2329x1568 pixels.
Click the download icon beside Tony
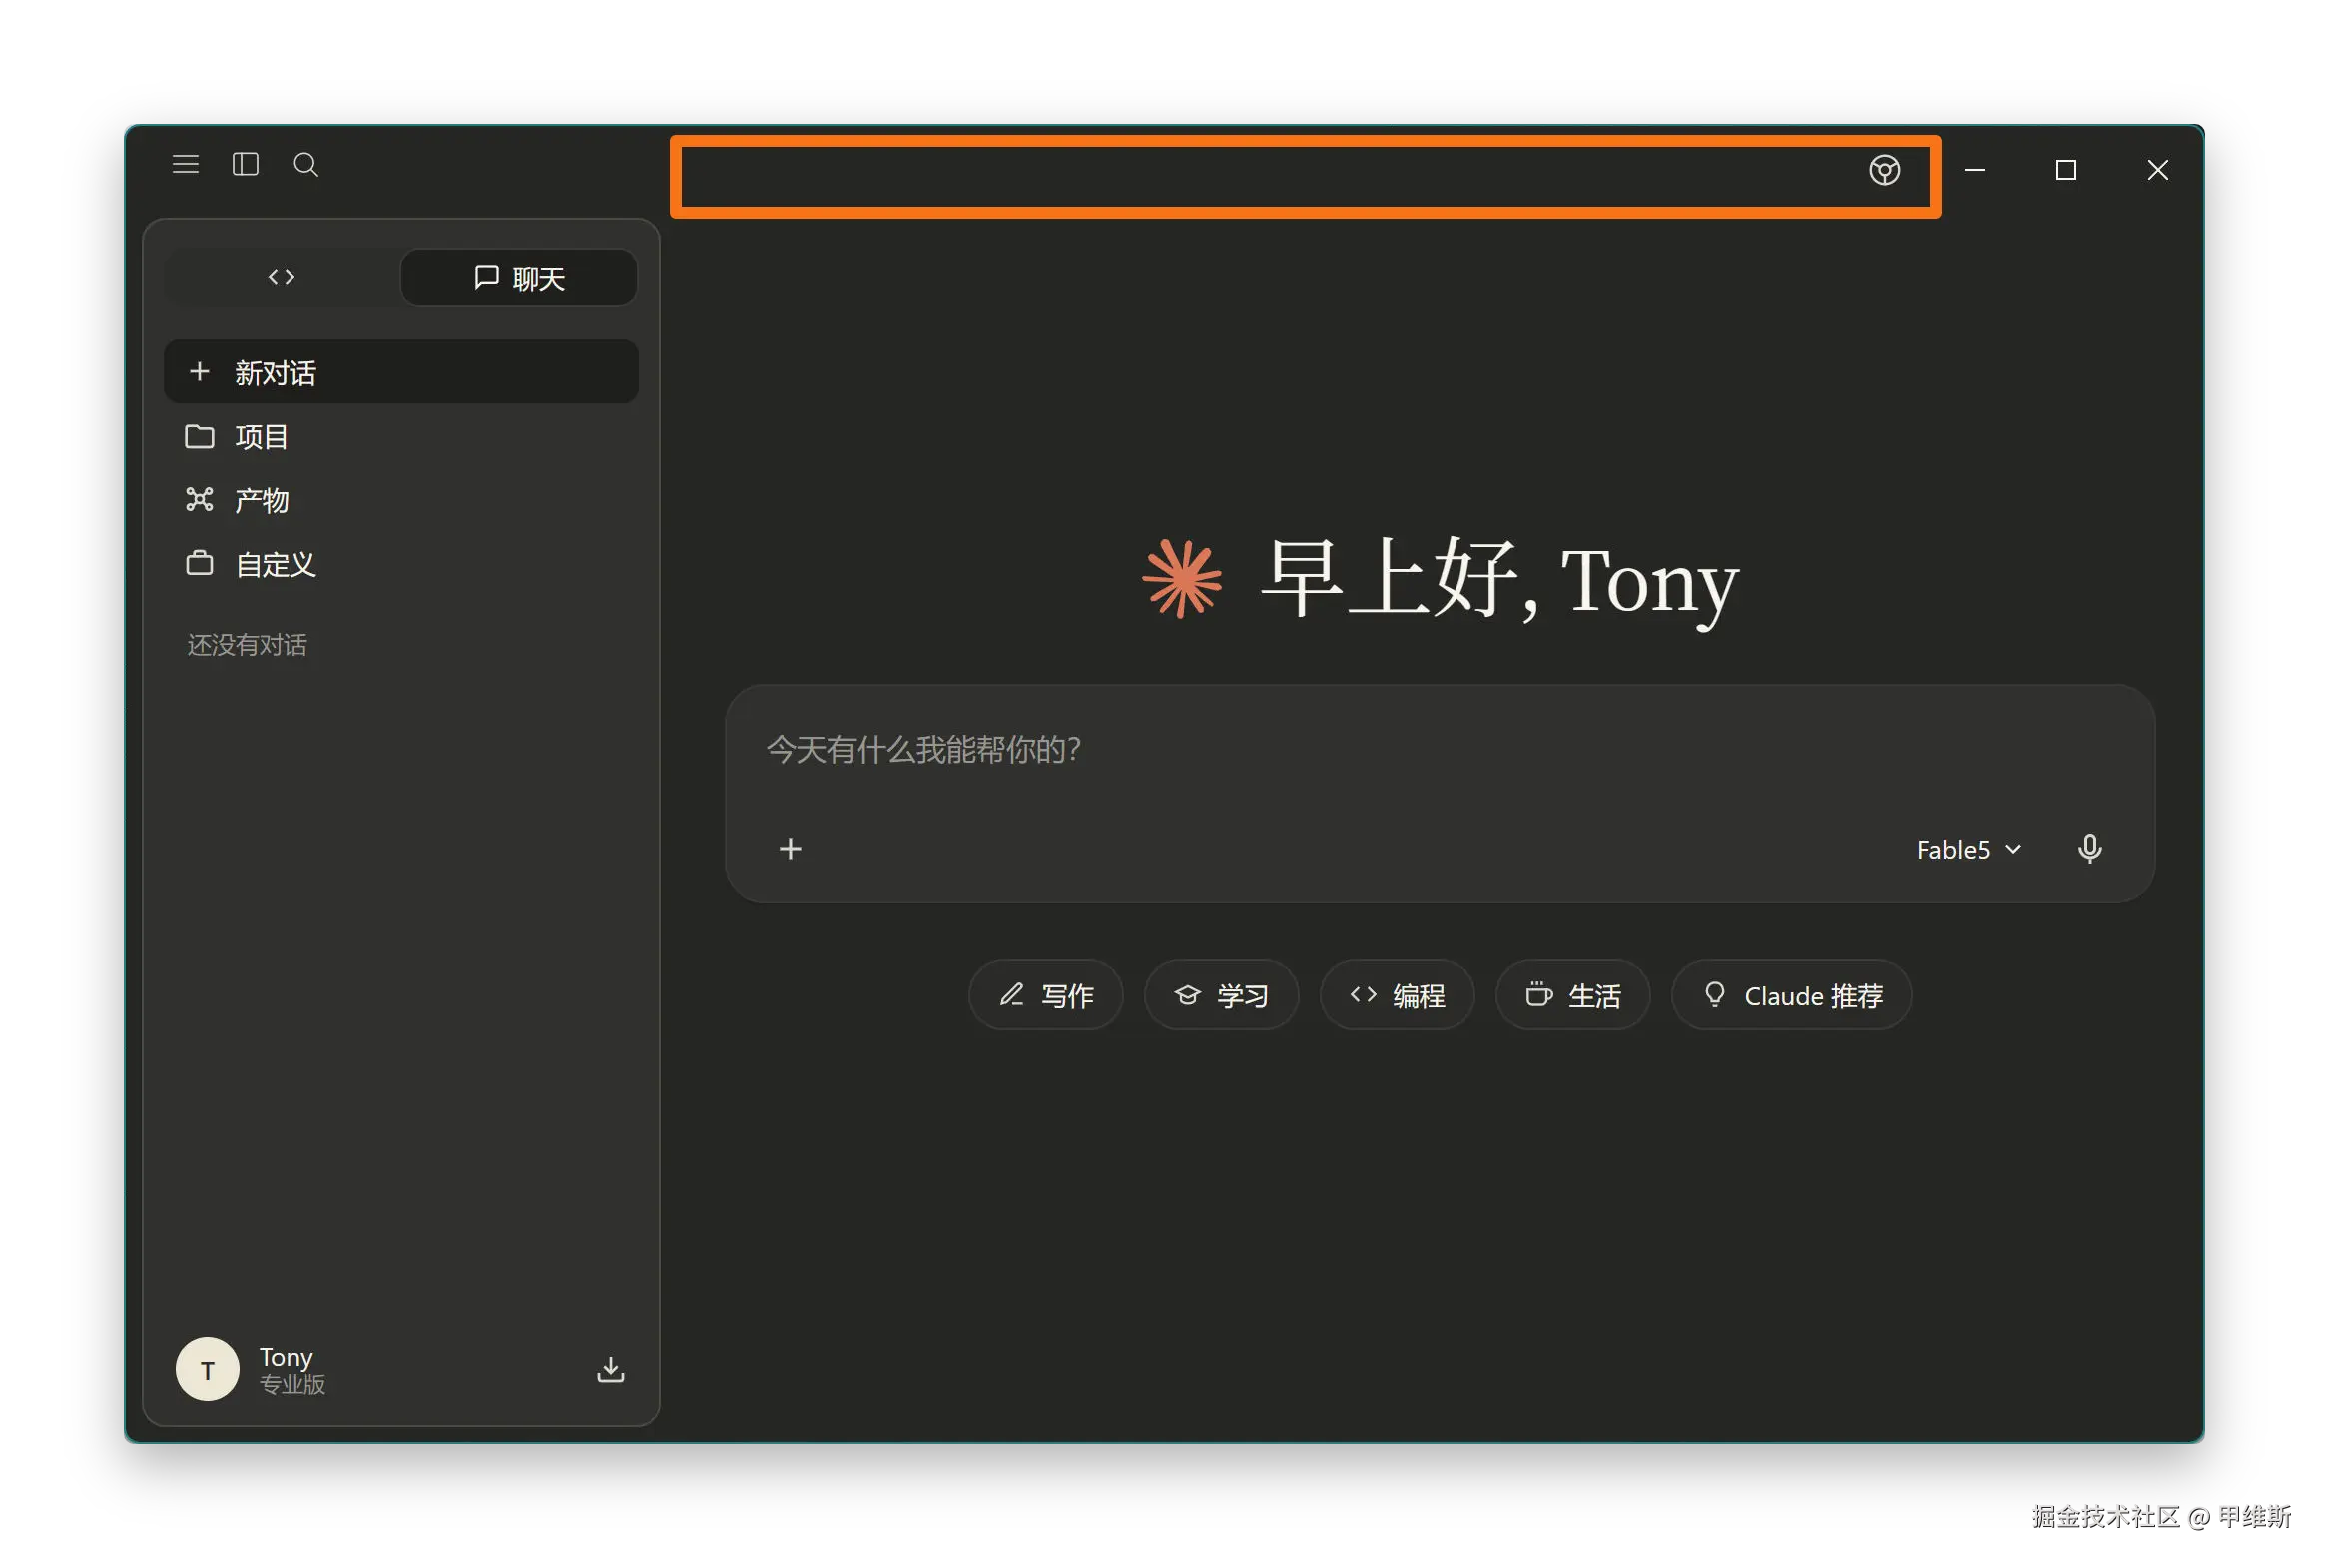pyautogui.click(x=610, y=1370)
